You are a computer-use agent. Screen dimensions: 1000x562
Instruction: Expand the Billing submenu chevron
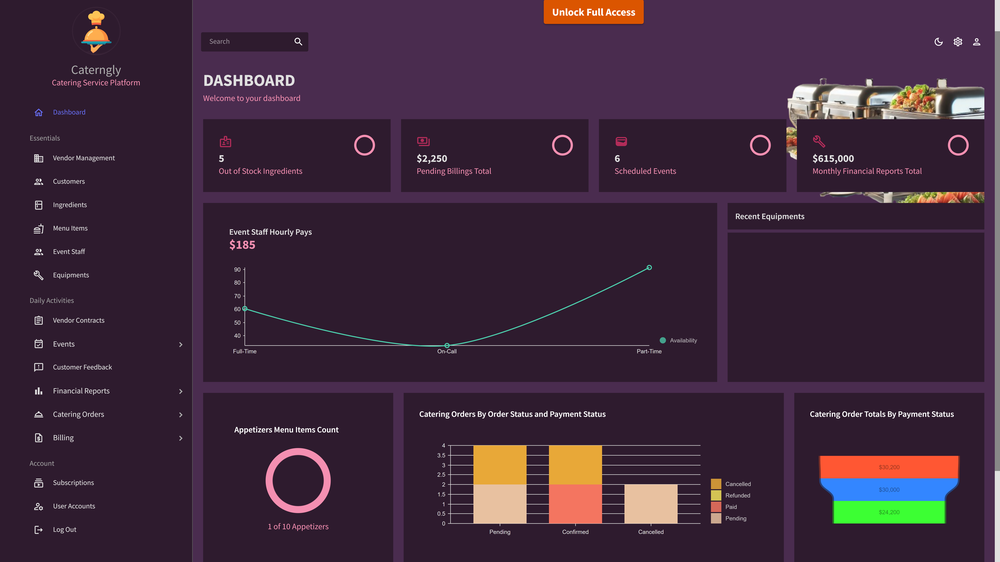[180, 438]
